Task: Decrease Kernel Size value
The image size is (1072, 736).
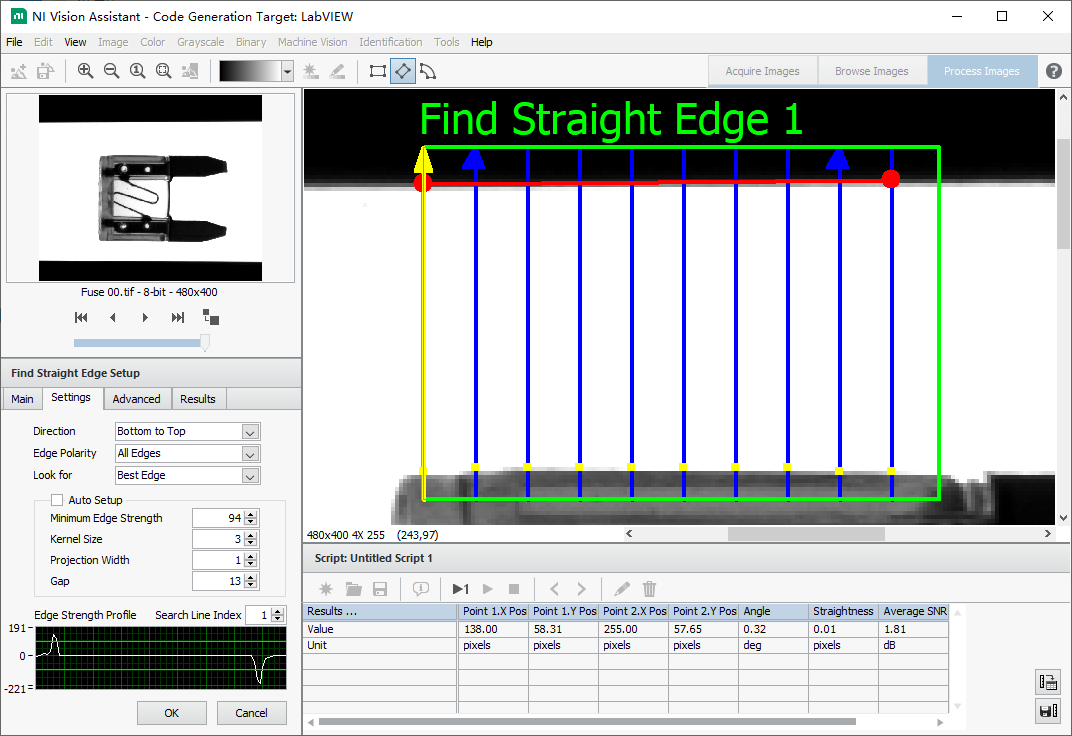Action: (x=251, y=543)
